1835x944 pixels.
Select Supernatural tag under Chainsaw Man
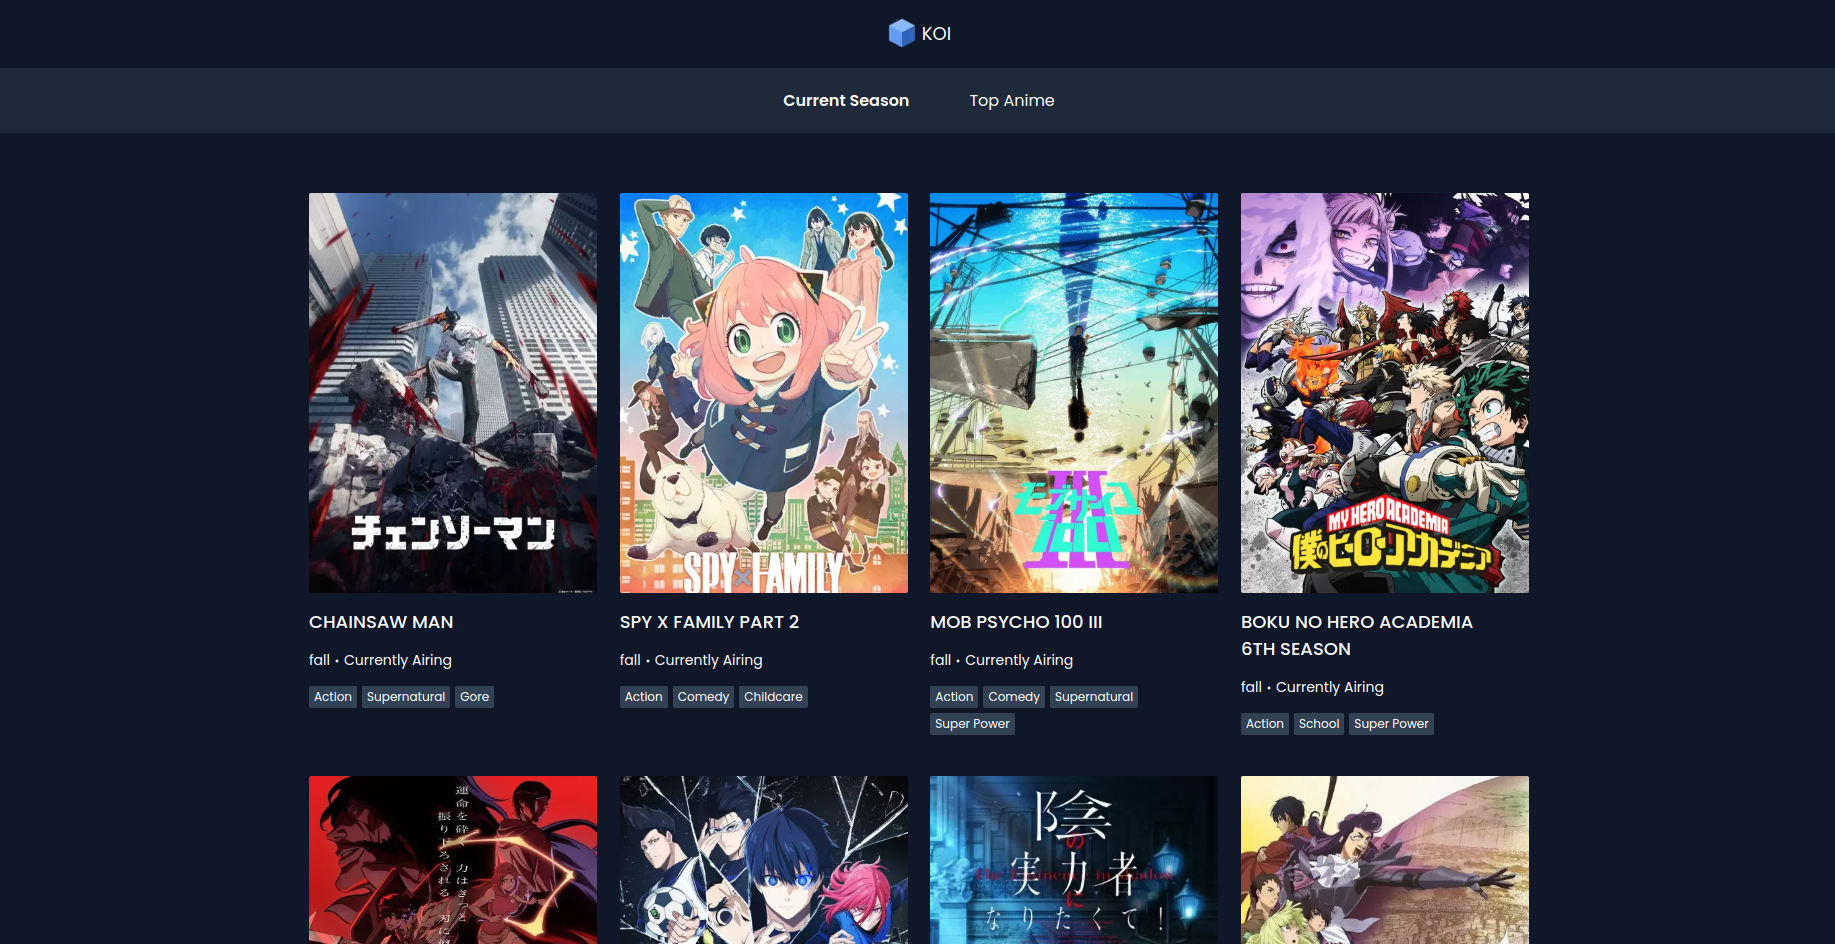pos(406,697)
